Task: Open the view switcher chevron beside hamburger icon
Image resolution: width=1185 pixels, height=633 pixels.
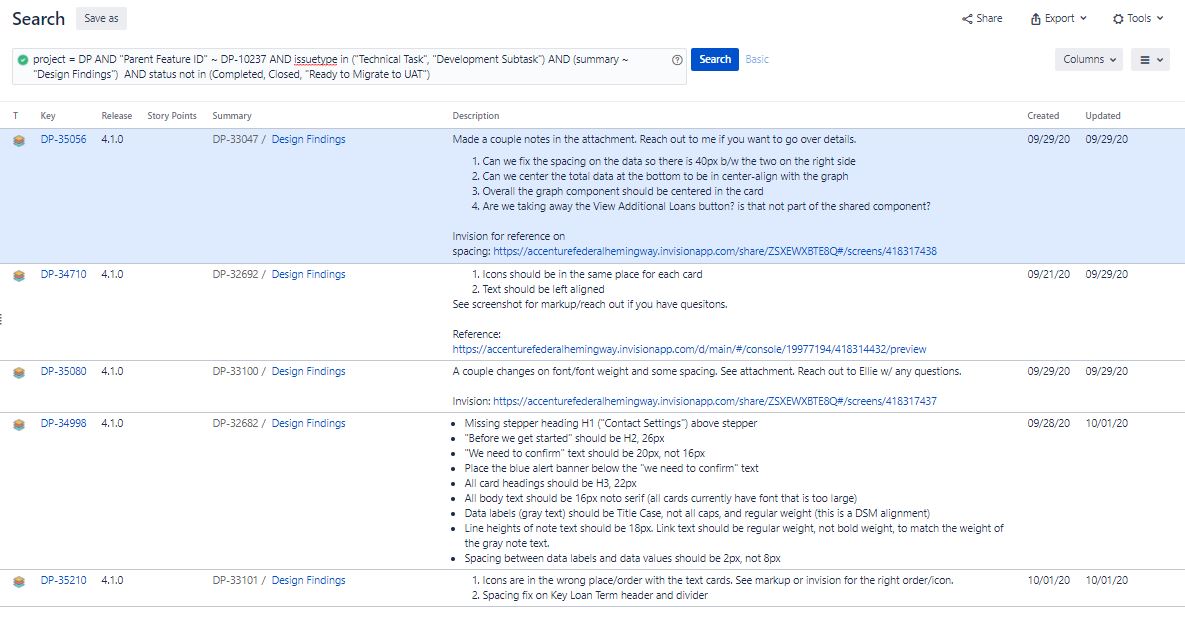Action: click(x=1158, y=59)
